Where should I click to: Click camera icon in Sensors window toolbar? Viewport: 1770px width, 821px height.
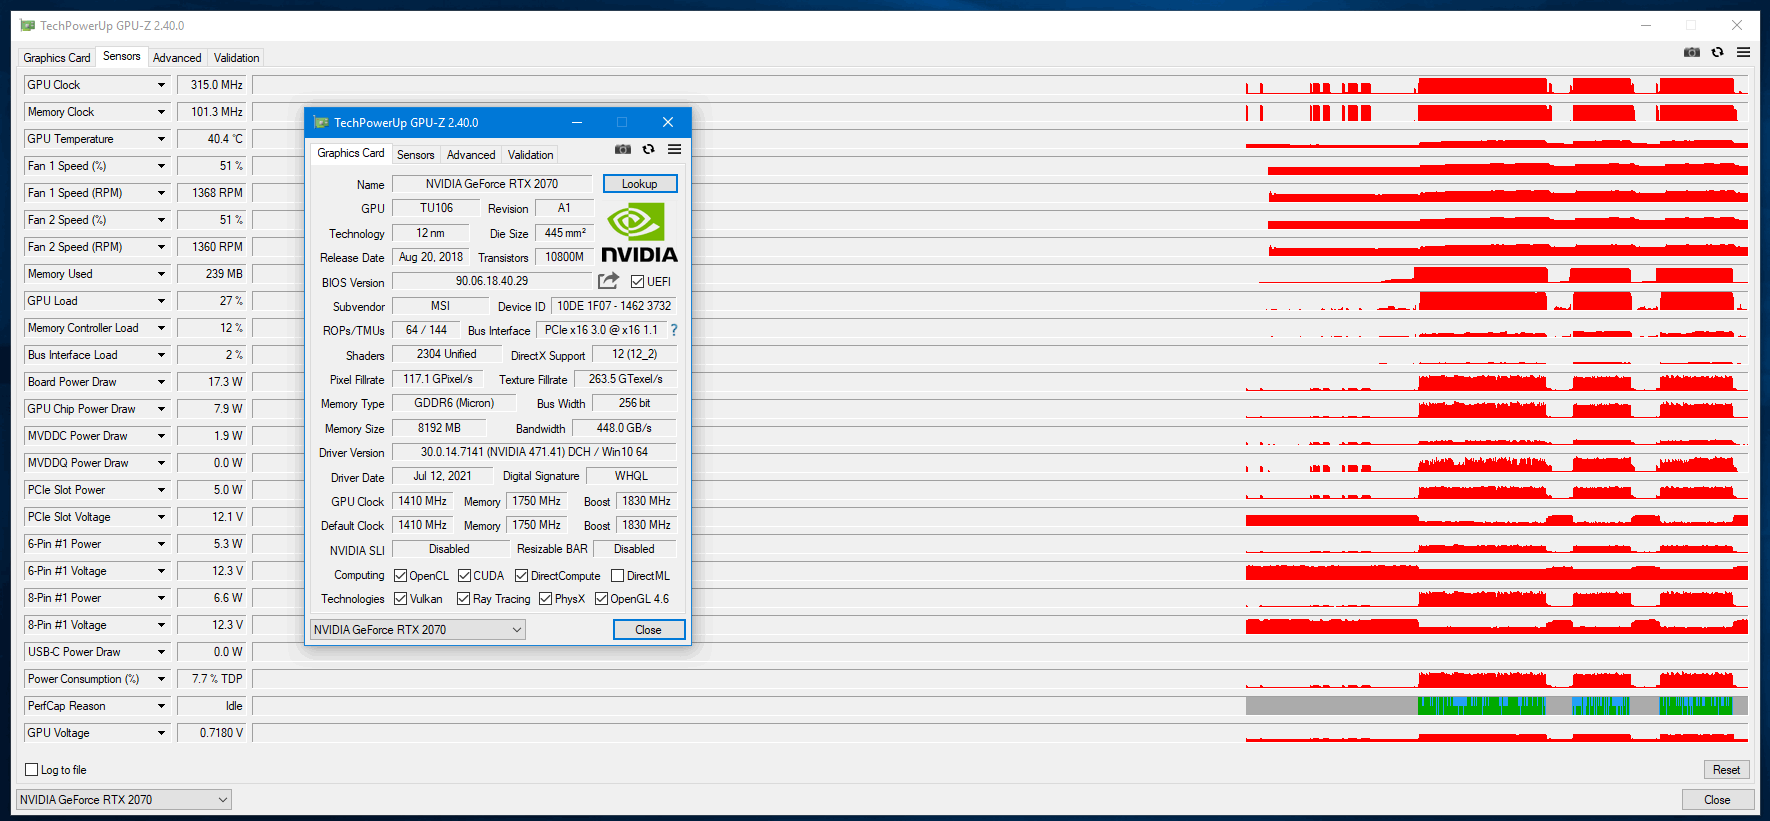[1692, 52]
